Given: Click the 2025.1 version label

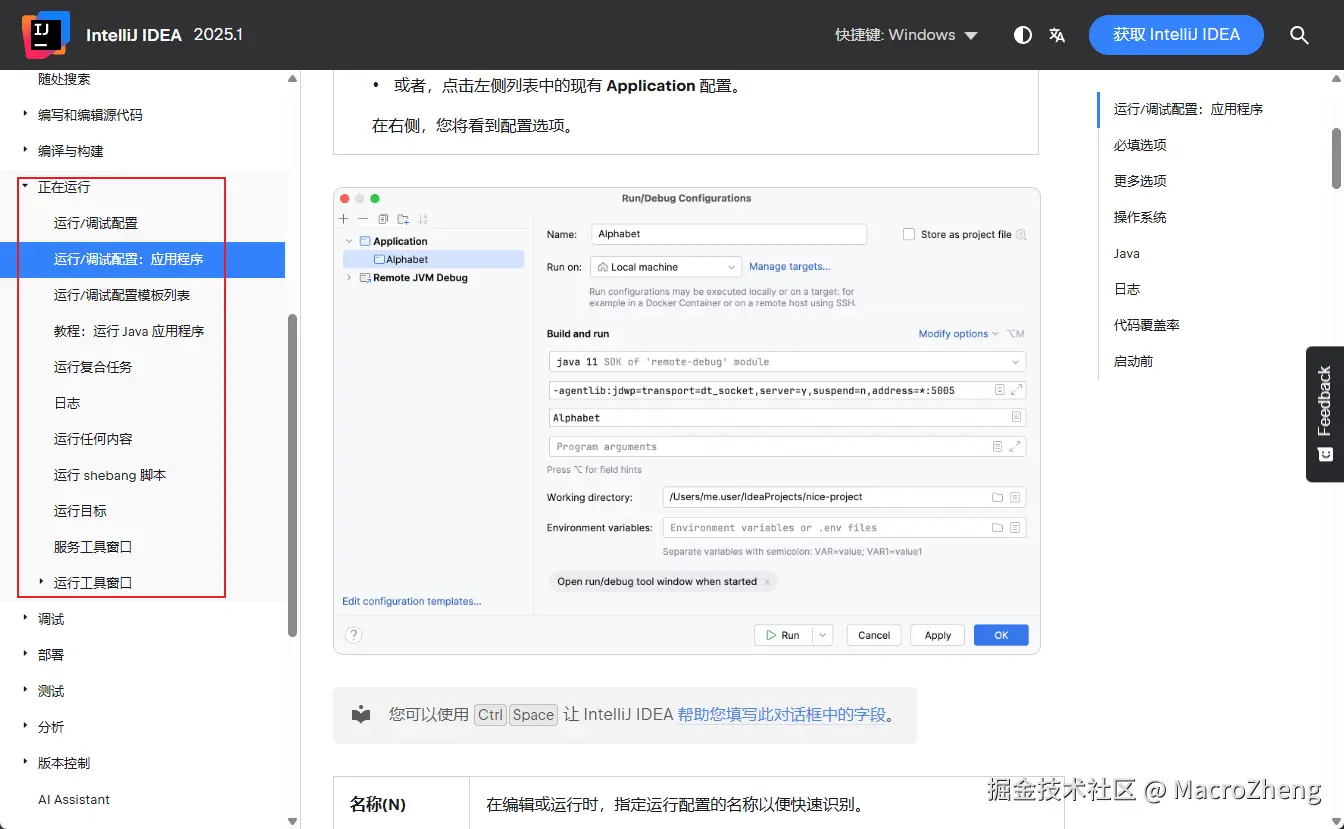Looking at the screenshot, I should (x=218, y=34).
